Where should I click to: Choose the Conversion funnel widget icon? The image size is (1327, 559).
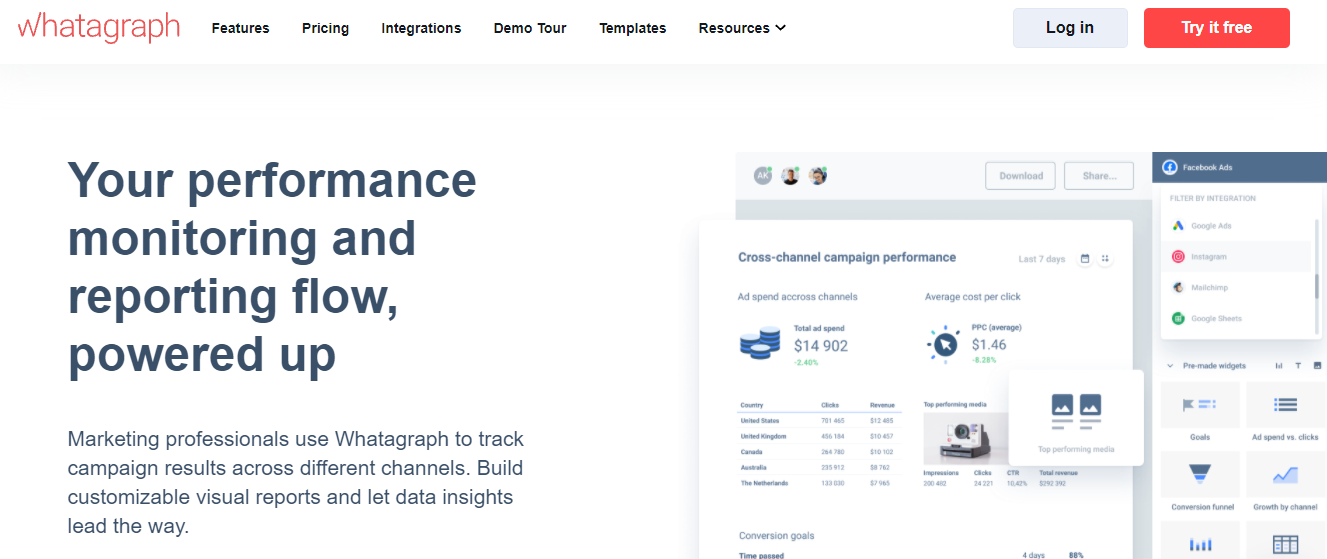[1200, 475]
